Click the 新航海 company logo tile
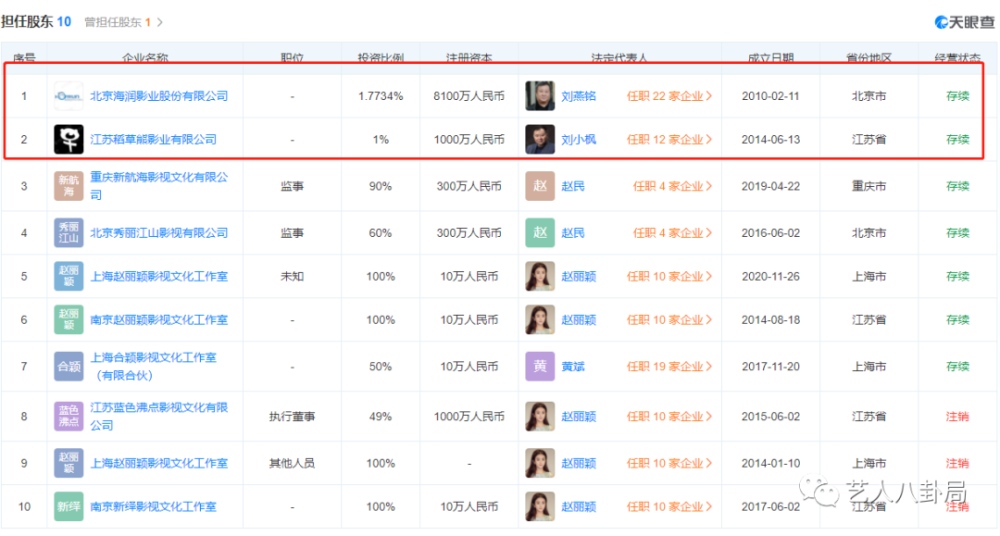Image resolution: width=1000 pixels, height=536 pixels. click(x=68, y=186)
